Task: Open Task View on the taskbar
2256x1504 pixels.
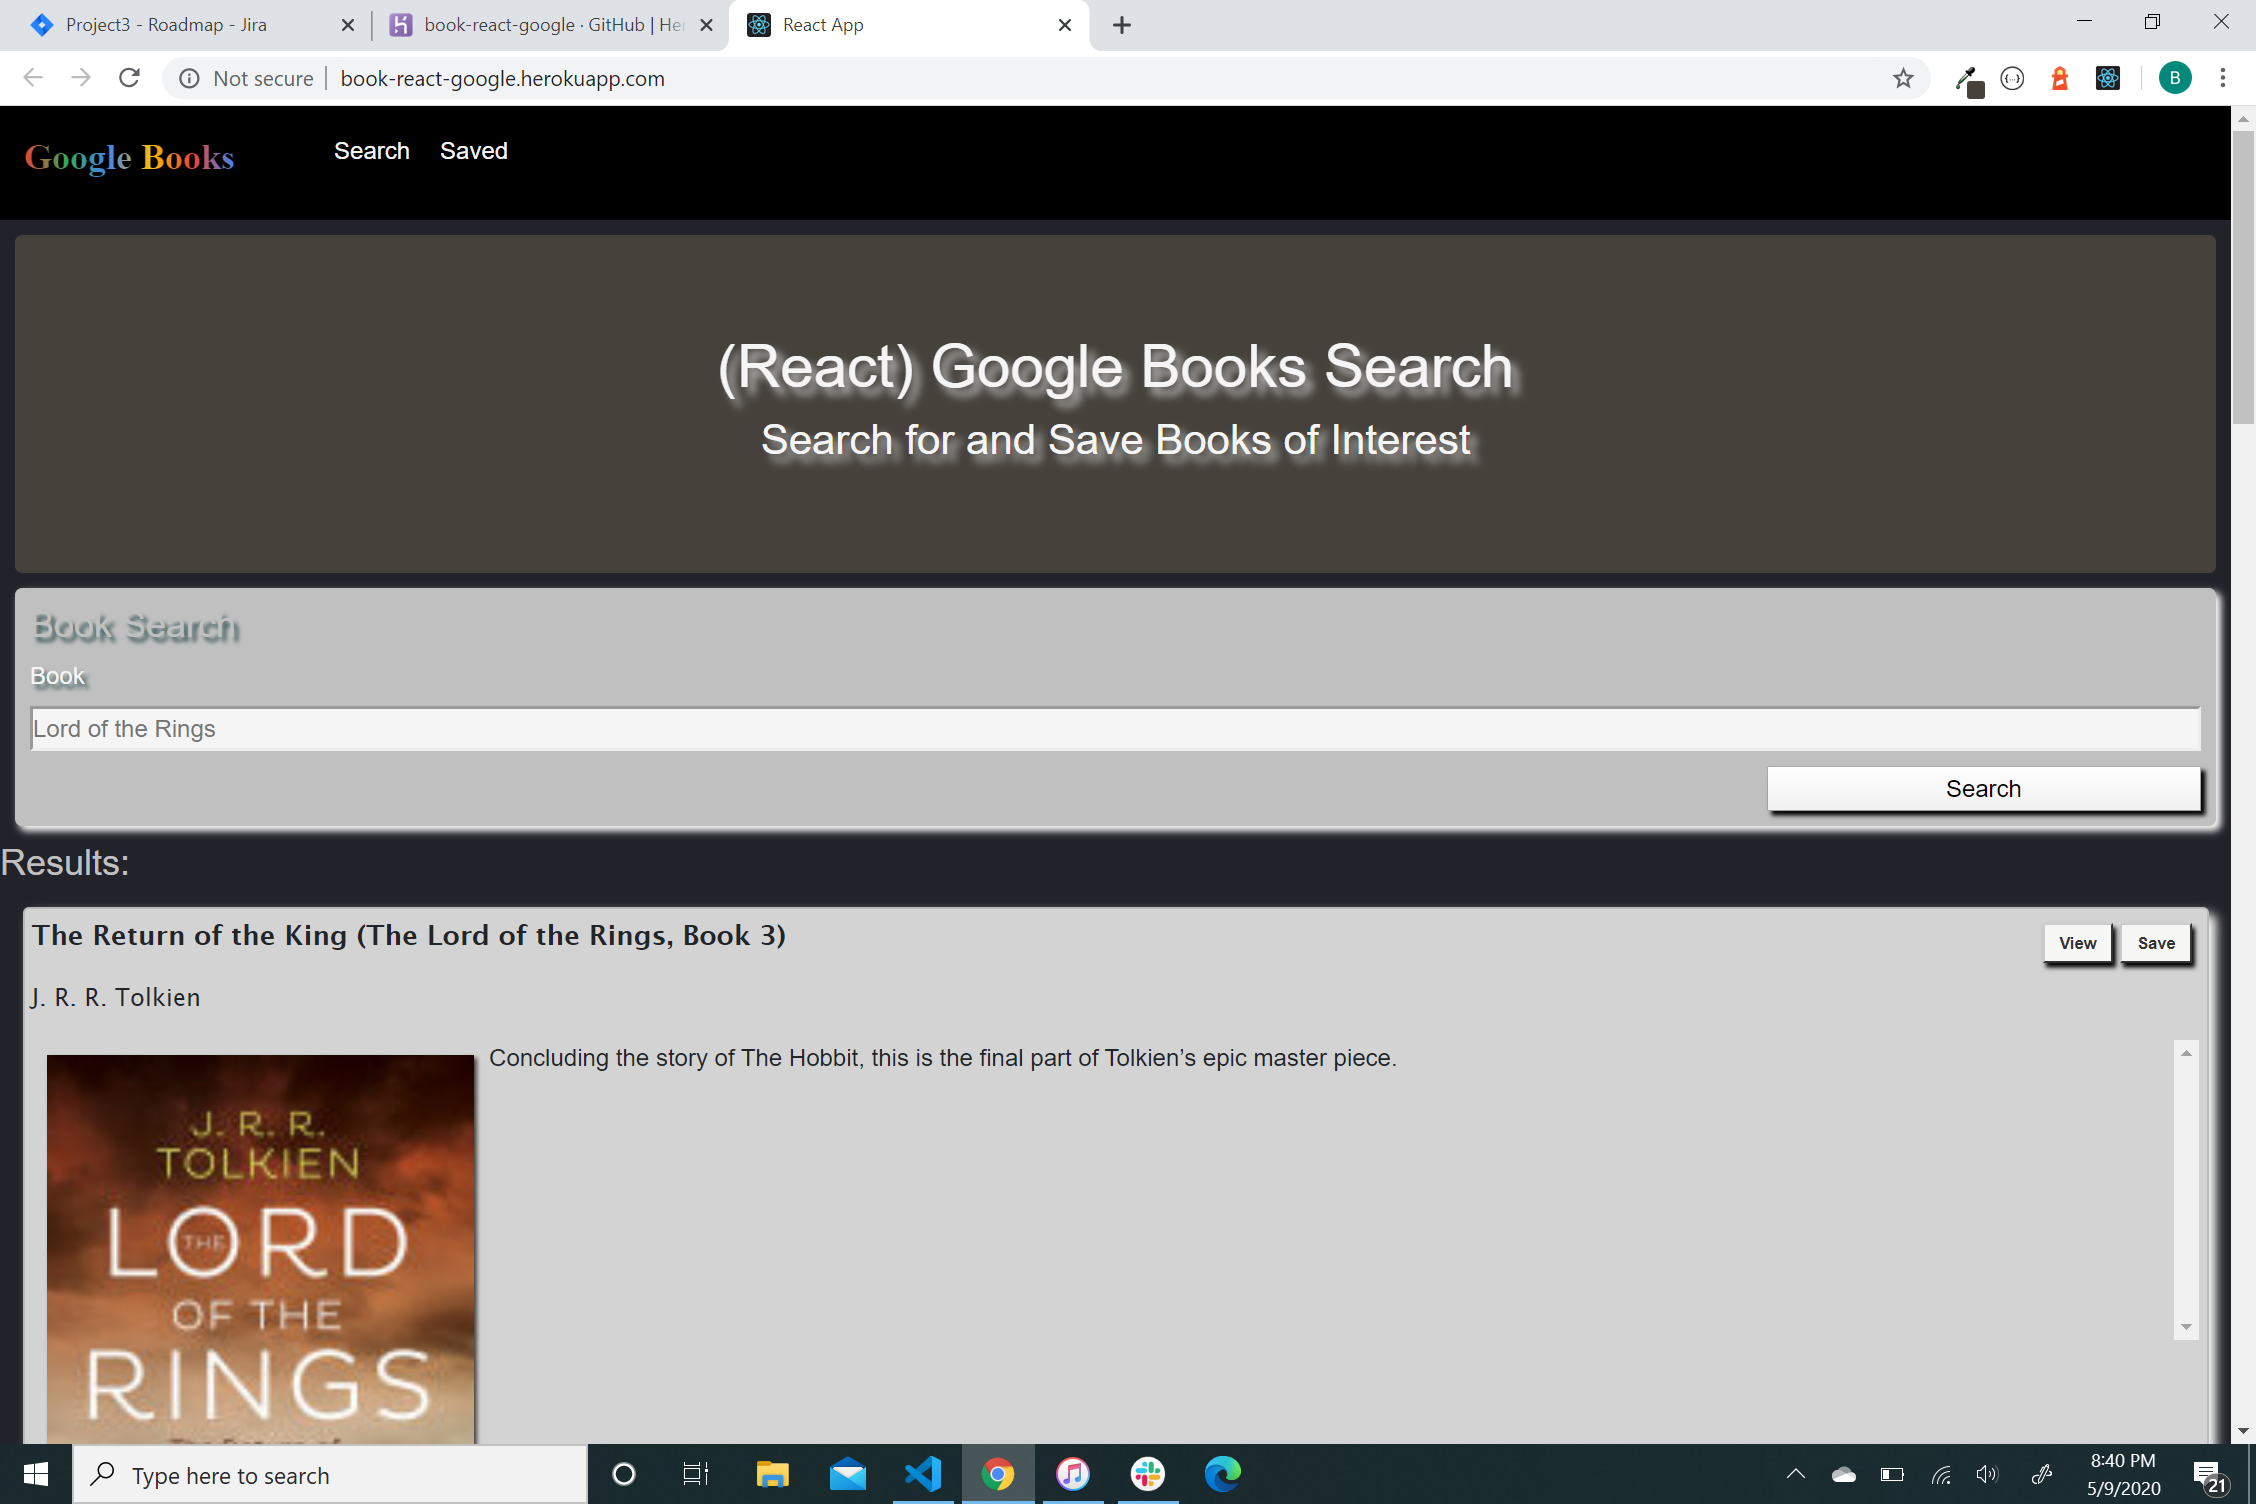Action: click(x=696, y=1474)
